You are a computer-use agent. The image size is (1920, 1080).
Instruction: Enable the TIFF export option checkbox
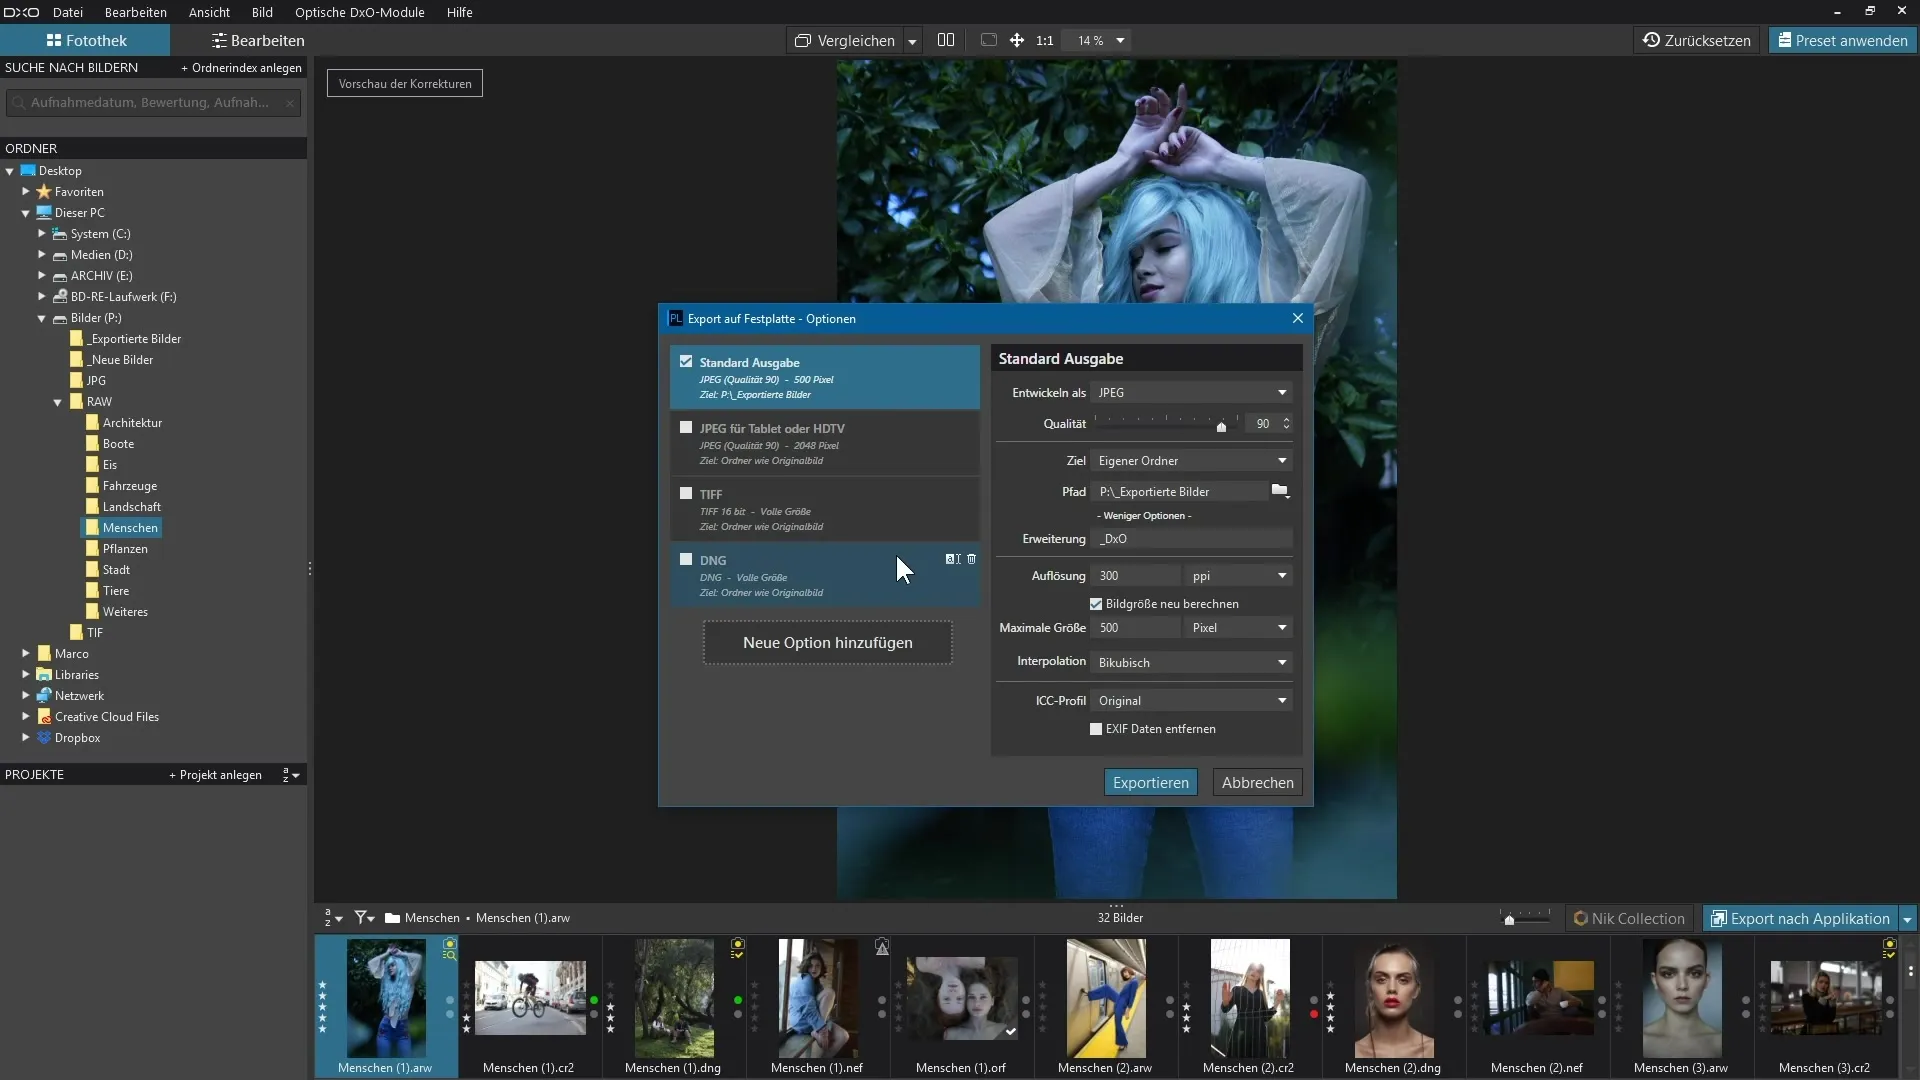686,494
